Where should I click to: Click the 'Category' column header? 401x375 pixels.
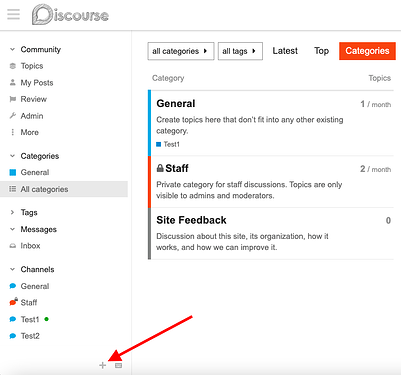point(168,78)
